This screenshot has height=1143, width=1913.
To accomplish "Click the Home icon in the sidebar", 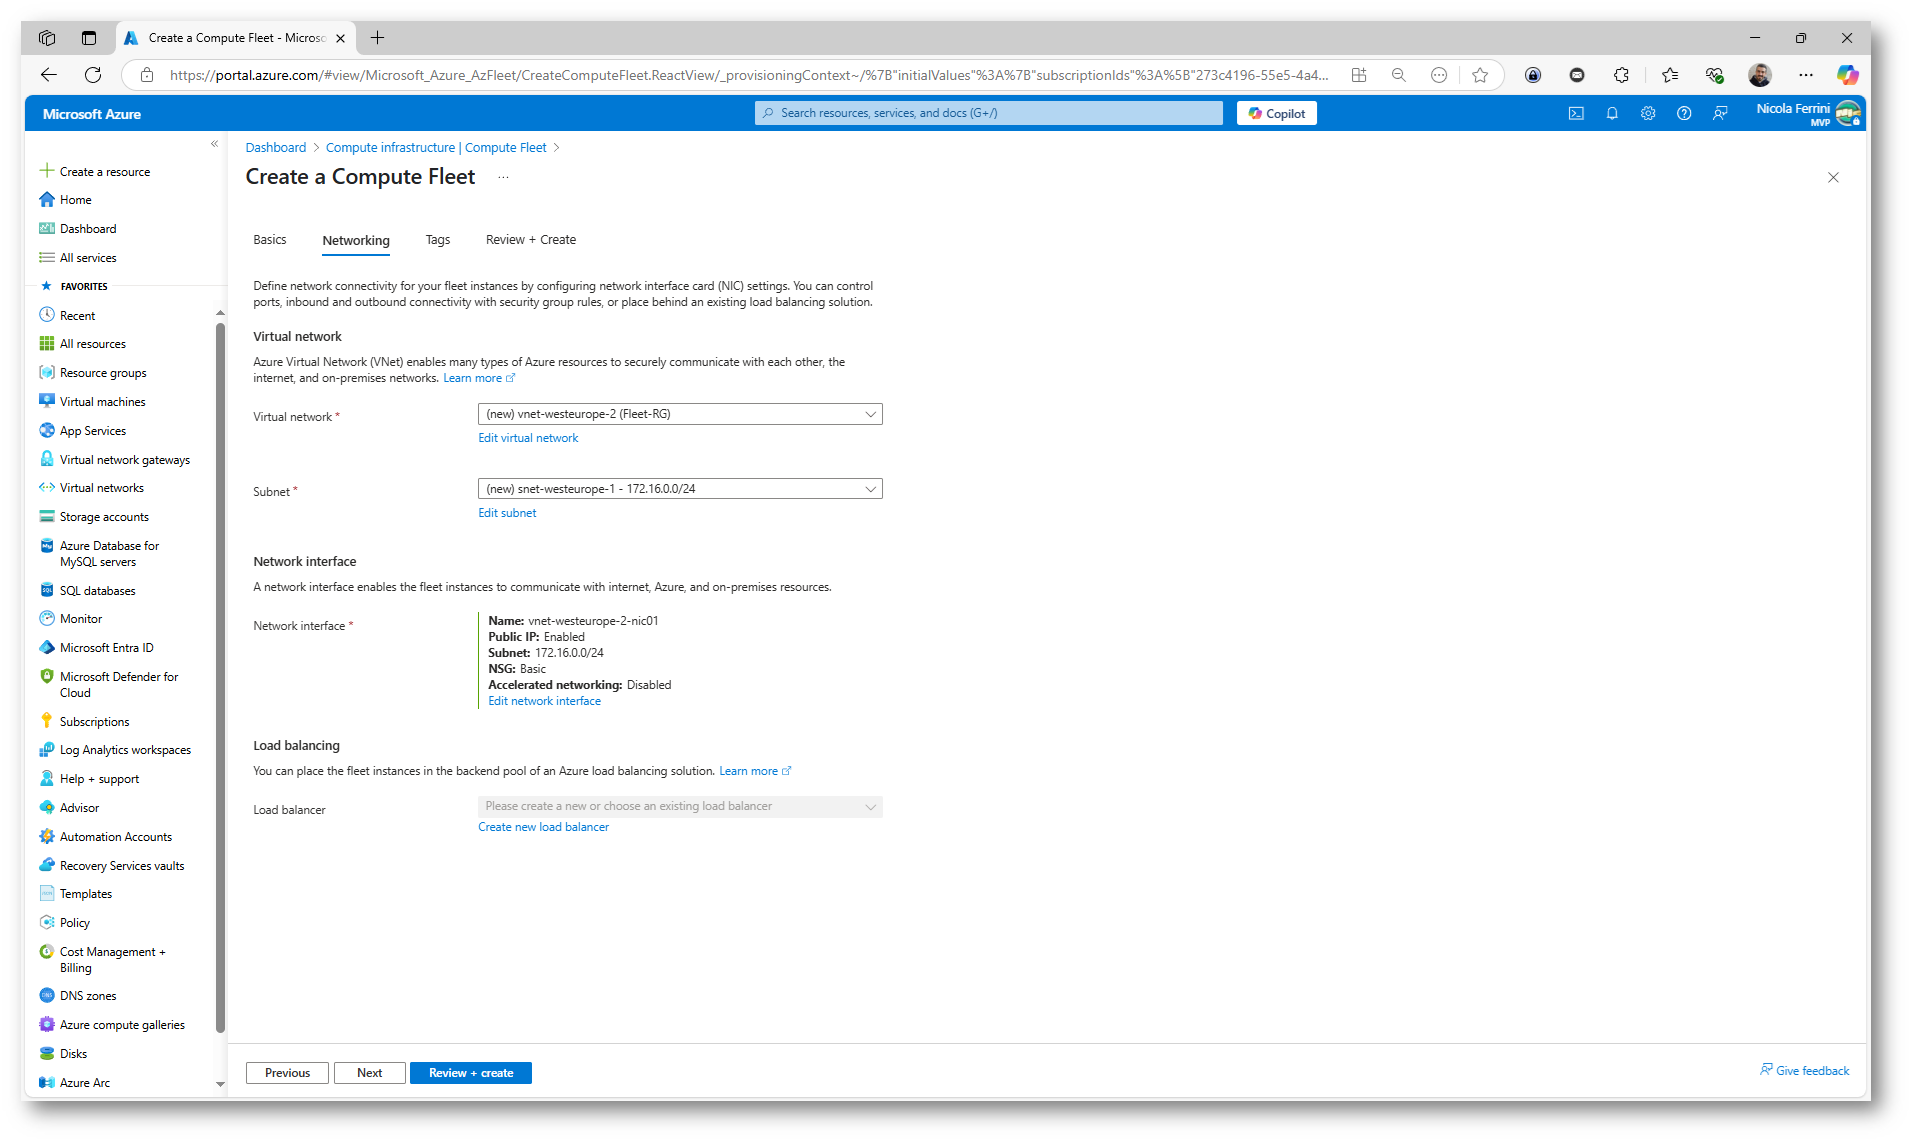I will pos(47,199).
